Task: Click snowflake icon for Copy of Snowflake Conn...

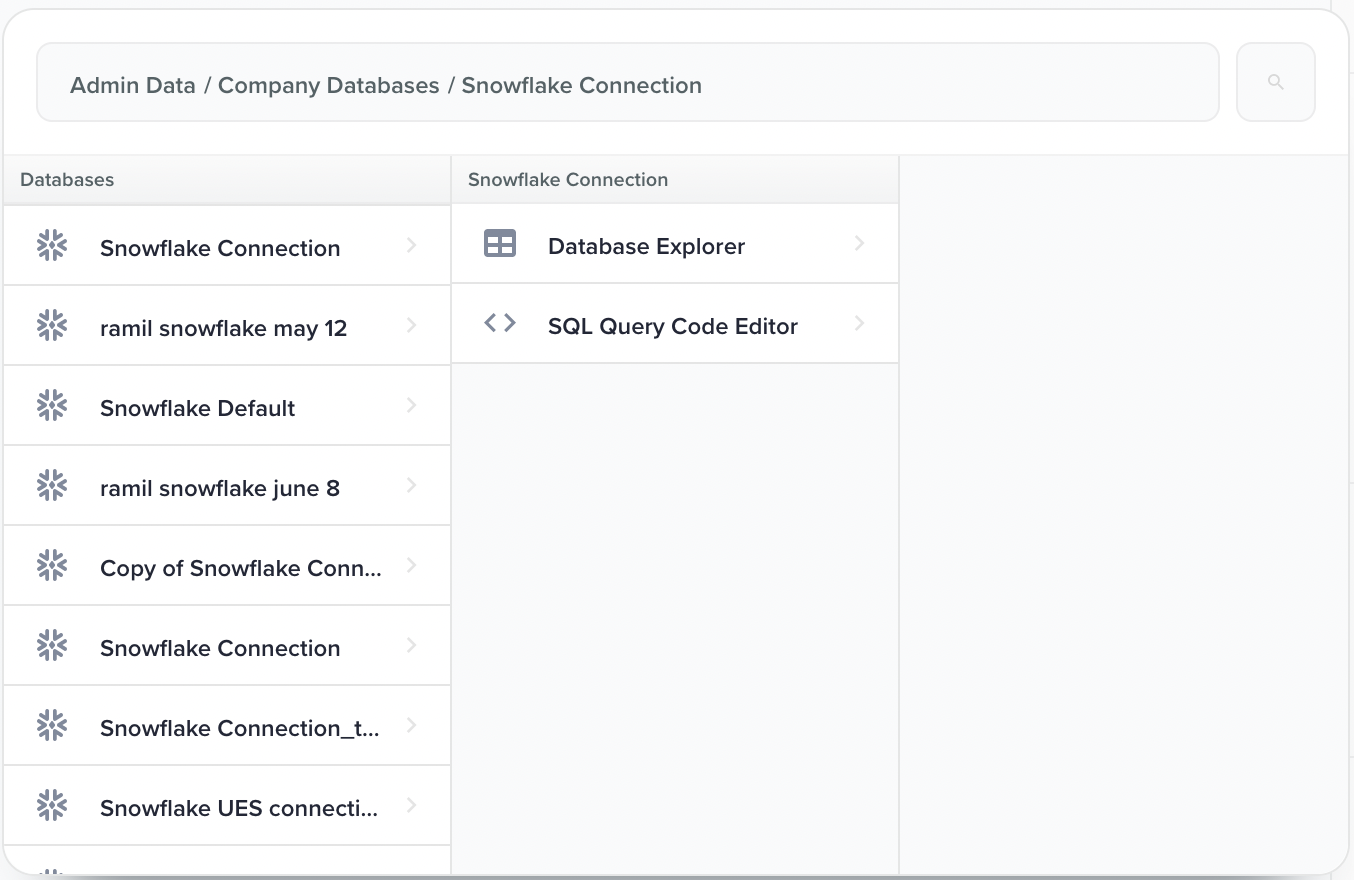Action: (51, 565)
